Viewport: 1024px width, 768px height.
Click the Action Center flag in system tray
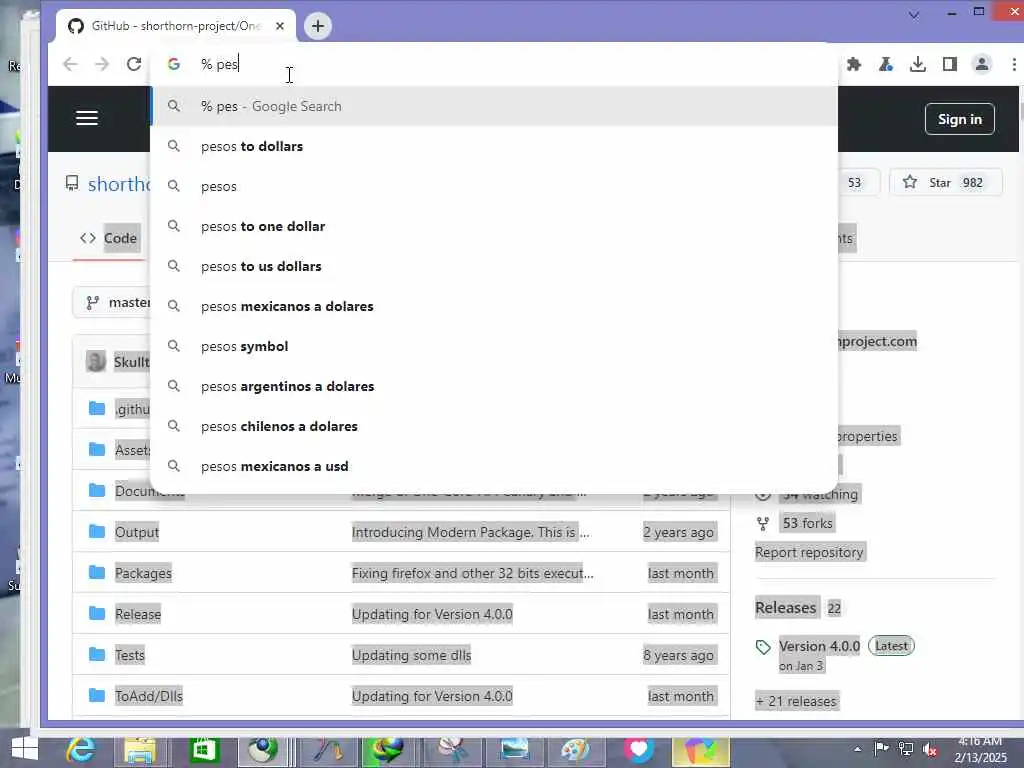881,749
